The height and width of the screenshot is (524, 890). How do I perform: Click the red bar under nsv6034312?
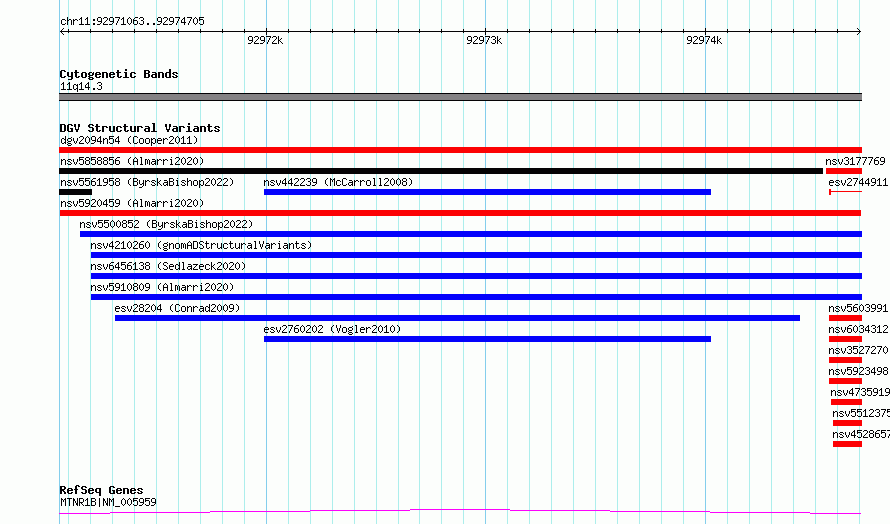click(x=846, y=339)
